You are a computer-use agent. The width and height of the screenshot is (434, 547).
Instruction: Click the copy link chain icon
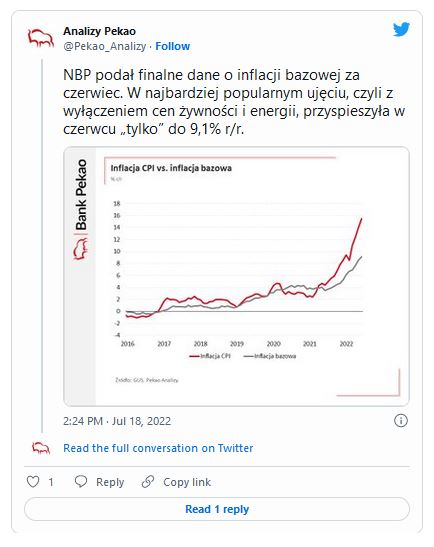click(148, 481)
